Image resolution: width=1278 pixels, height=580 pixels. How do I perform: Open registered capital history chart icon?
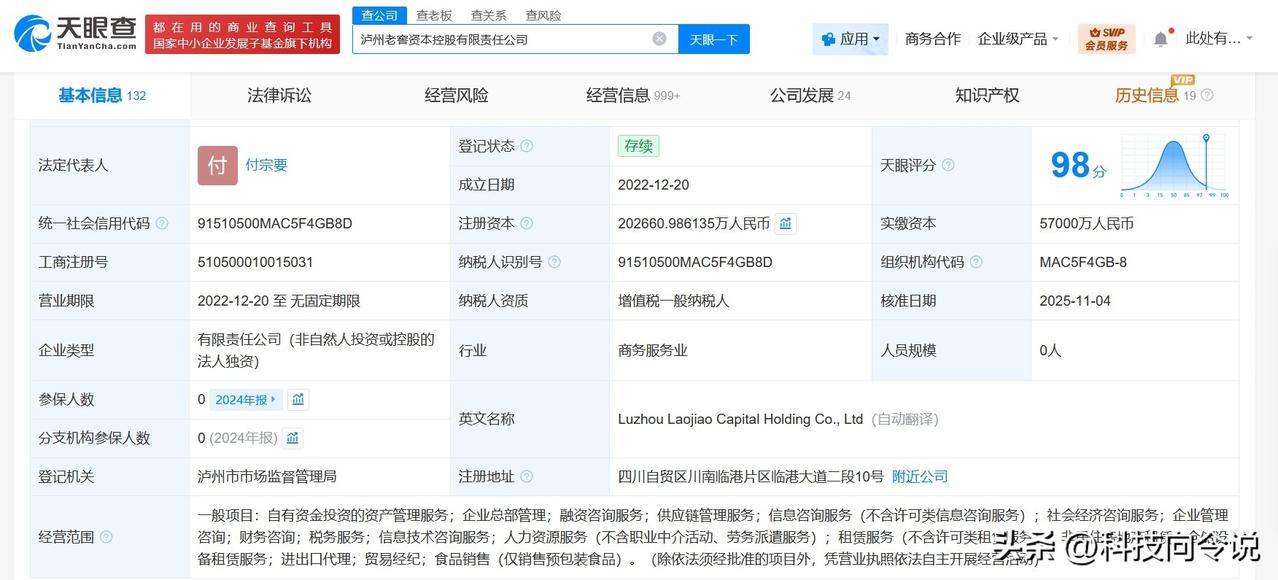pyautogui.click(x=785, y=223)
